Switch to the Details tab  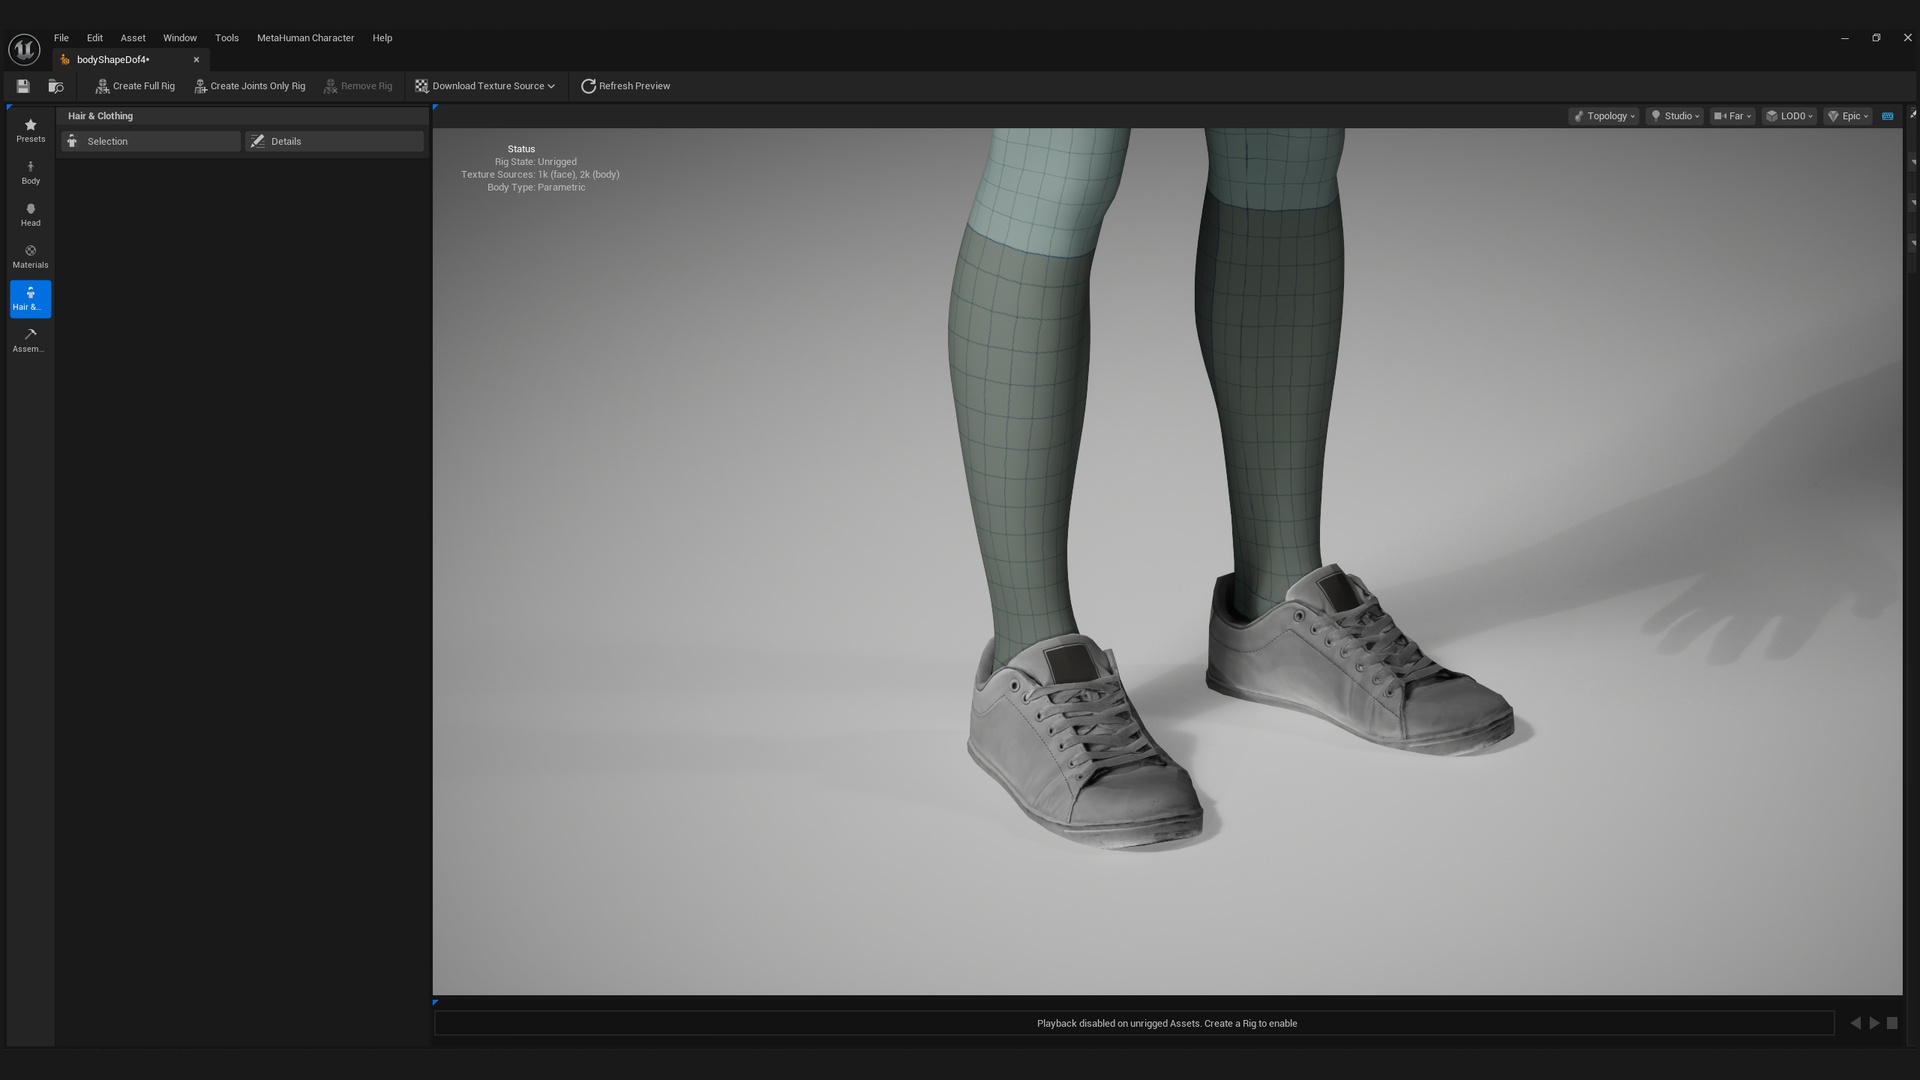[334, 141]
